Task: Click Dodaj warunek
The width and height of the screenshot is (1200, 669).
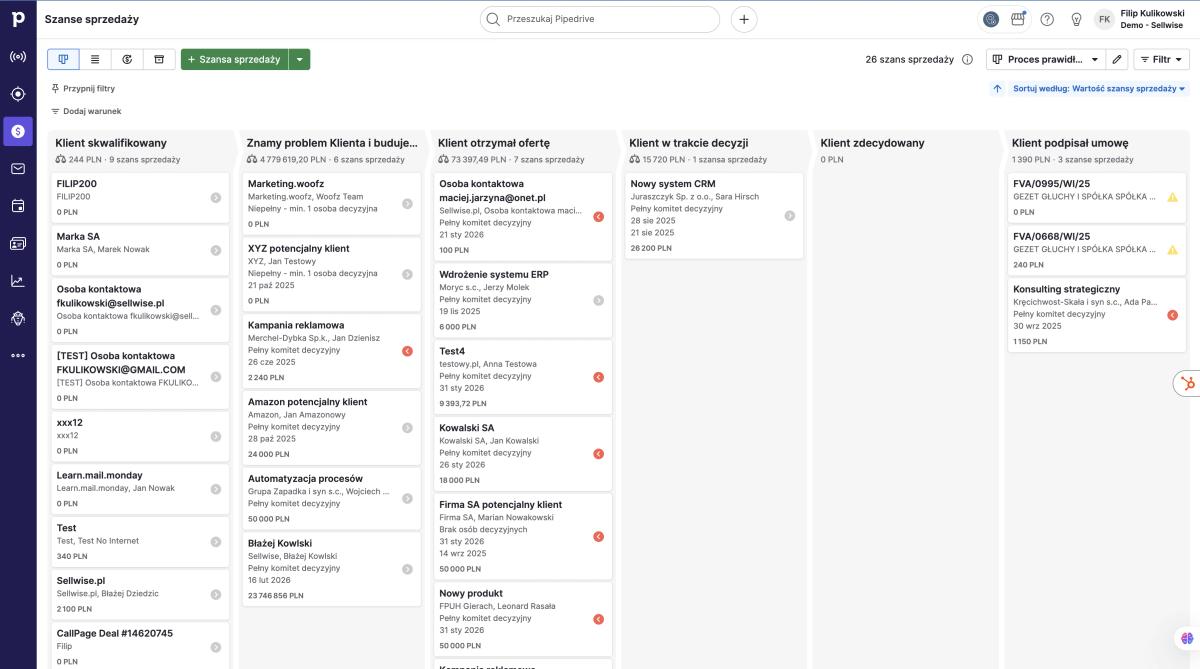Action: 86,111
